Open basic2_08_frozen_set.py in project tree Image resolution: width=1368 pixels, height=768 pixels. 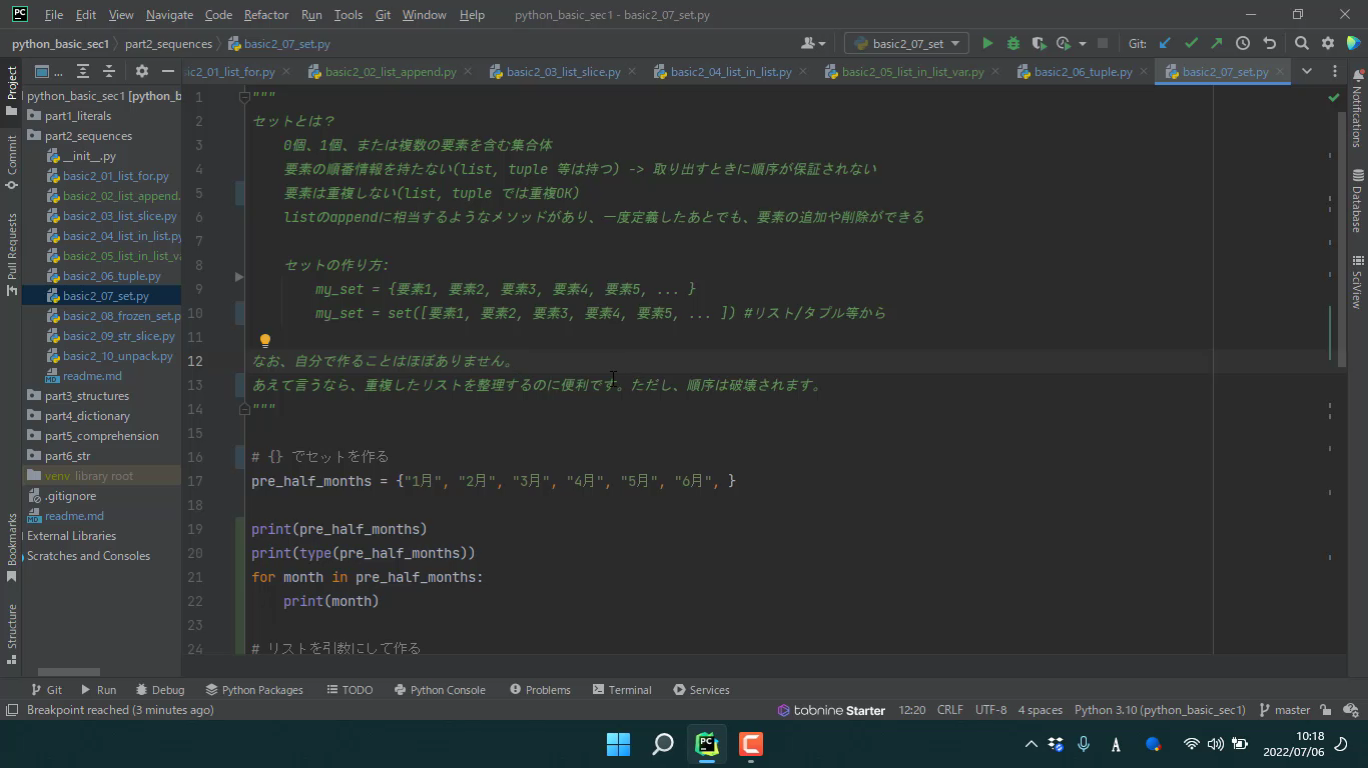point(121,316)
